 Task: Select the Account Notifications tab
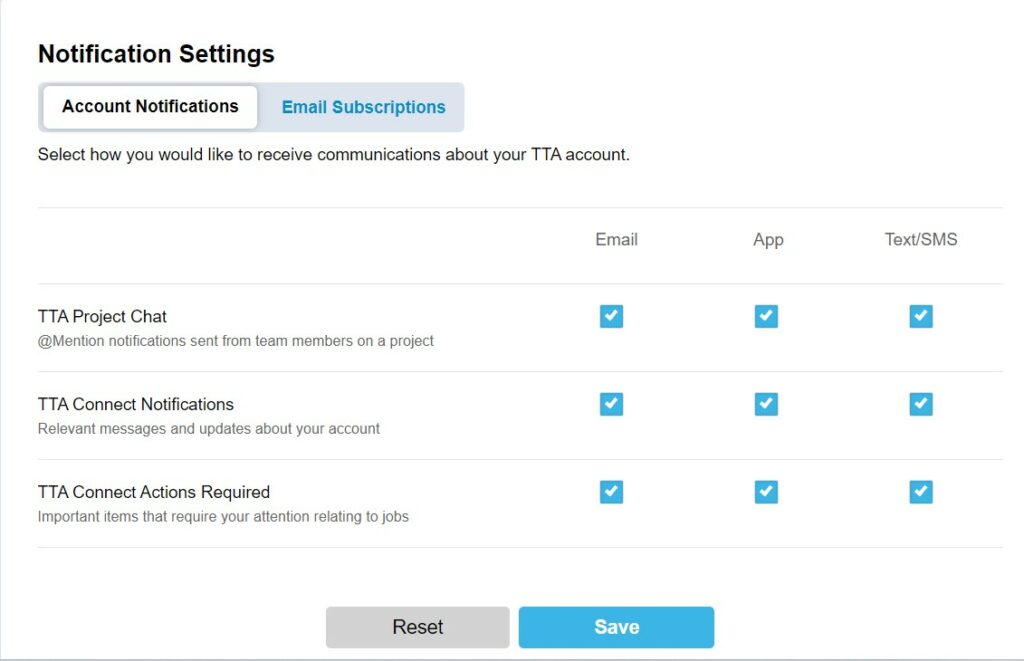[149, 106]
